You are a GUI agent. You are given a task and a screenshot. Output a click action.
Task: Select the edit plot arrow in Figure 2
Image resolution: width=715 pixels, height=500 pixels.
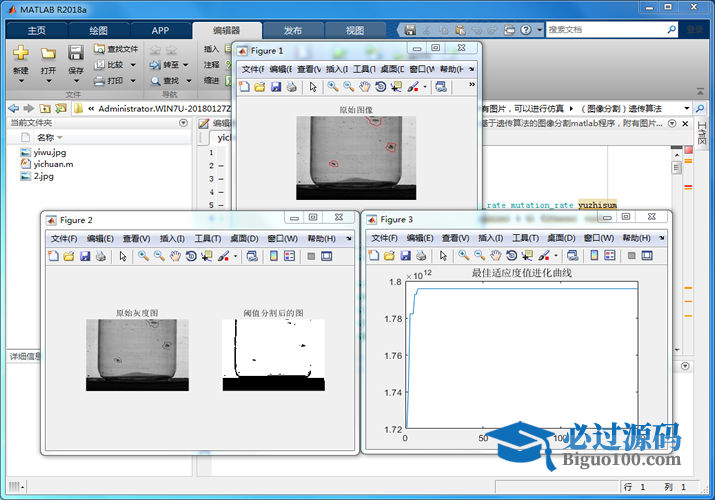pyautogui.click(x=123, y=256)
